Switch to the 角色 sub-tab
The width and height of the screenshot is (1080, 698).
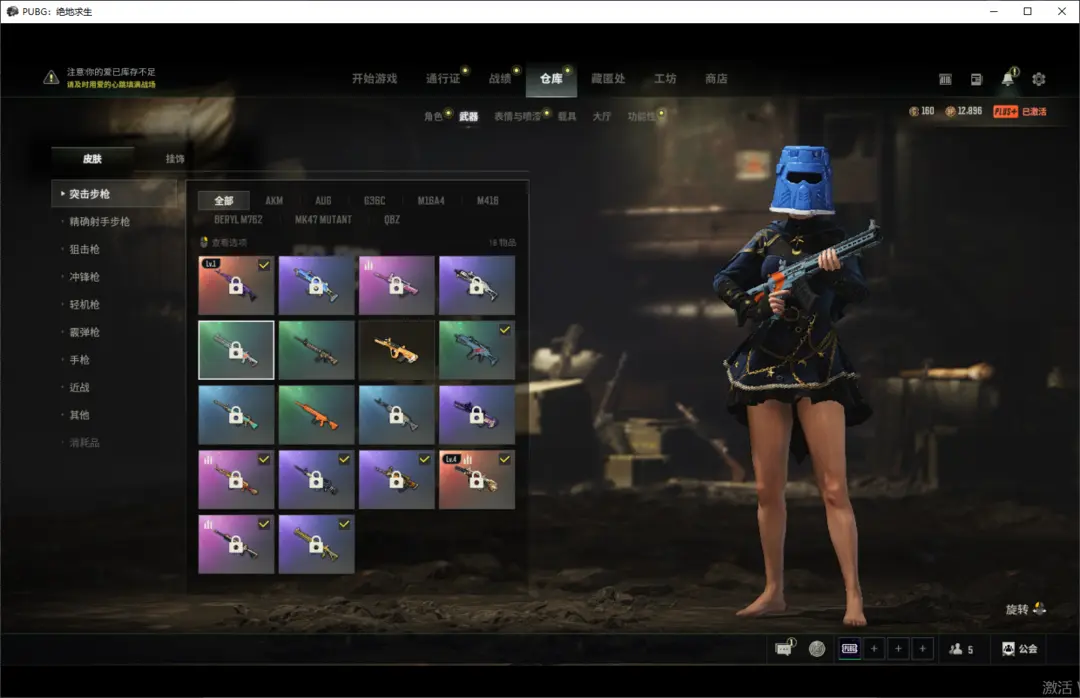pyautogui.click(x=433, y=116)
